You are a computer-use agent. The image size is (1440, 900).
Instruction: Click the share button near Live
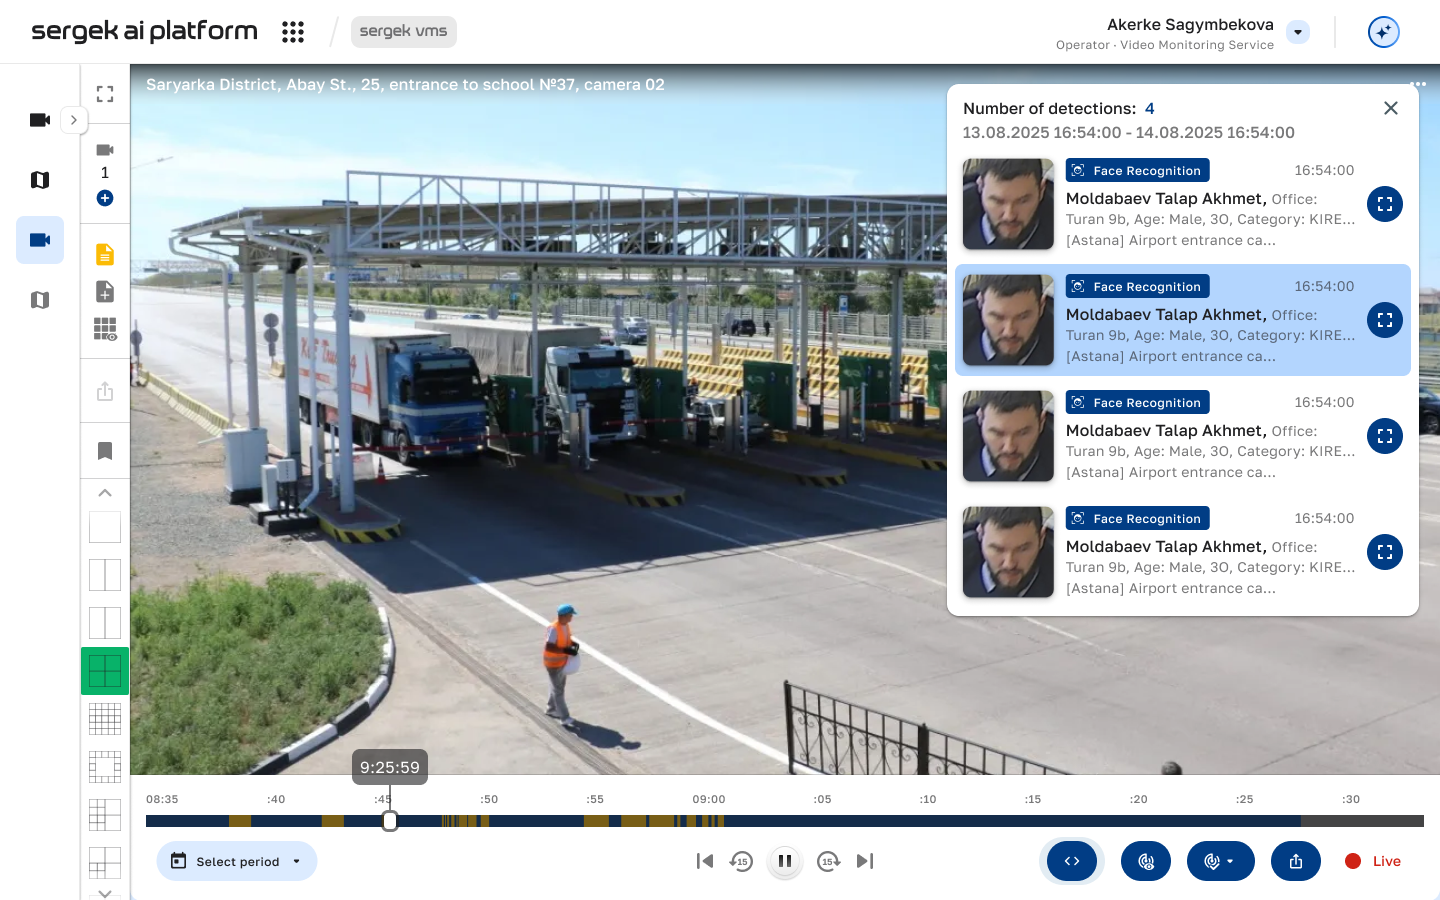point(1296,861)
